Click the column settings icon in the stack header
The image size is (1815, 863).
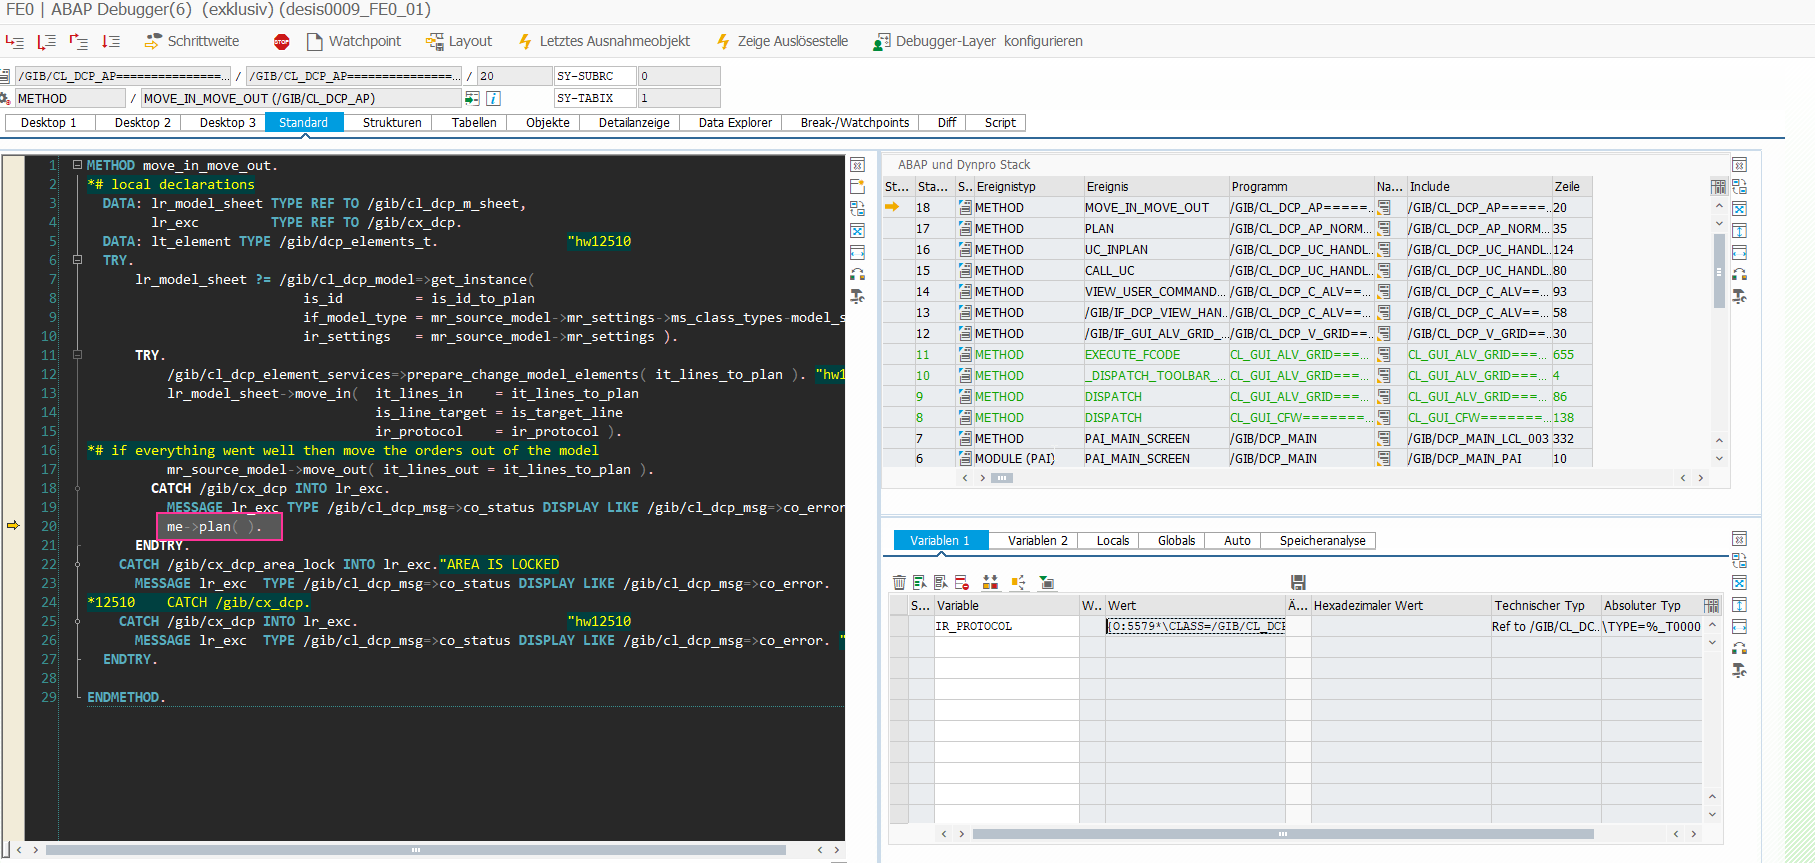pos(1718,187)
